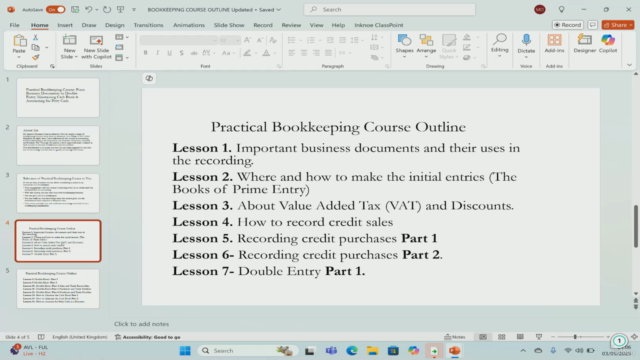
Task: Open the text highlight color
Action: click(x=247, y=53)
